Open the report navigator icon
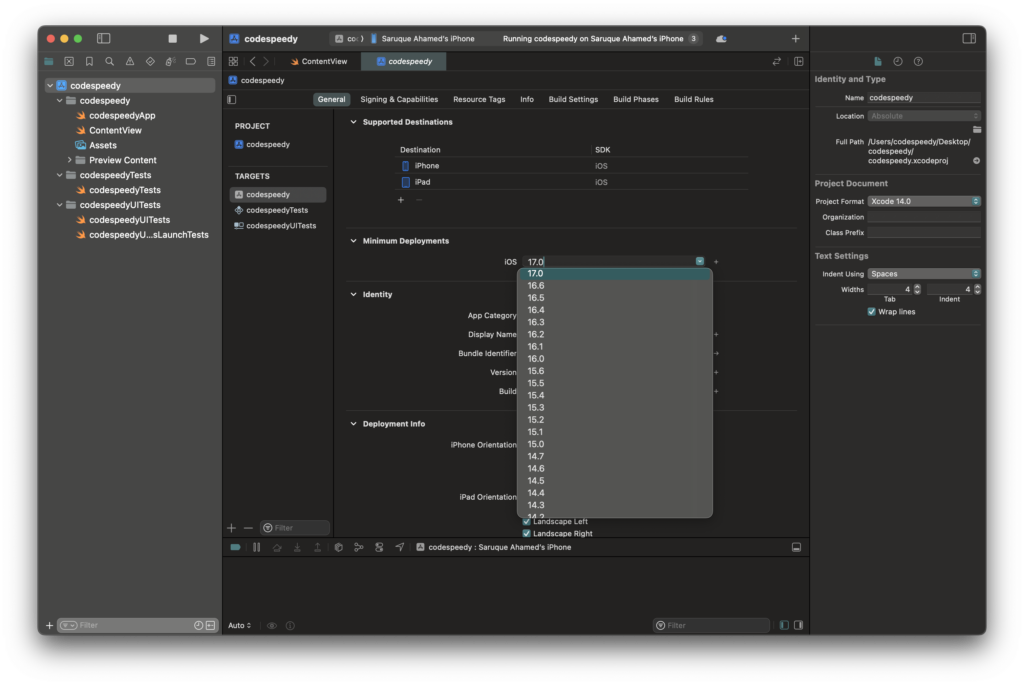Screen dimensions: 1024x685 211,61
